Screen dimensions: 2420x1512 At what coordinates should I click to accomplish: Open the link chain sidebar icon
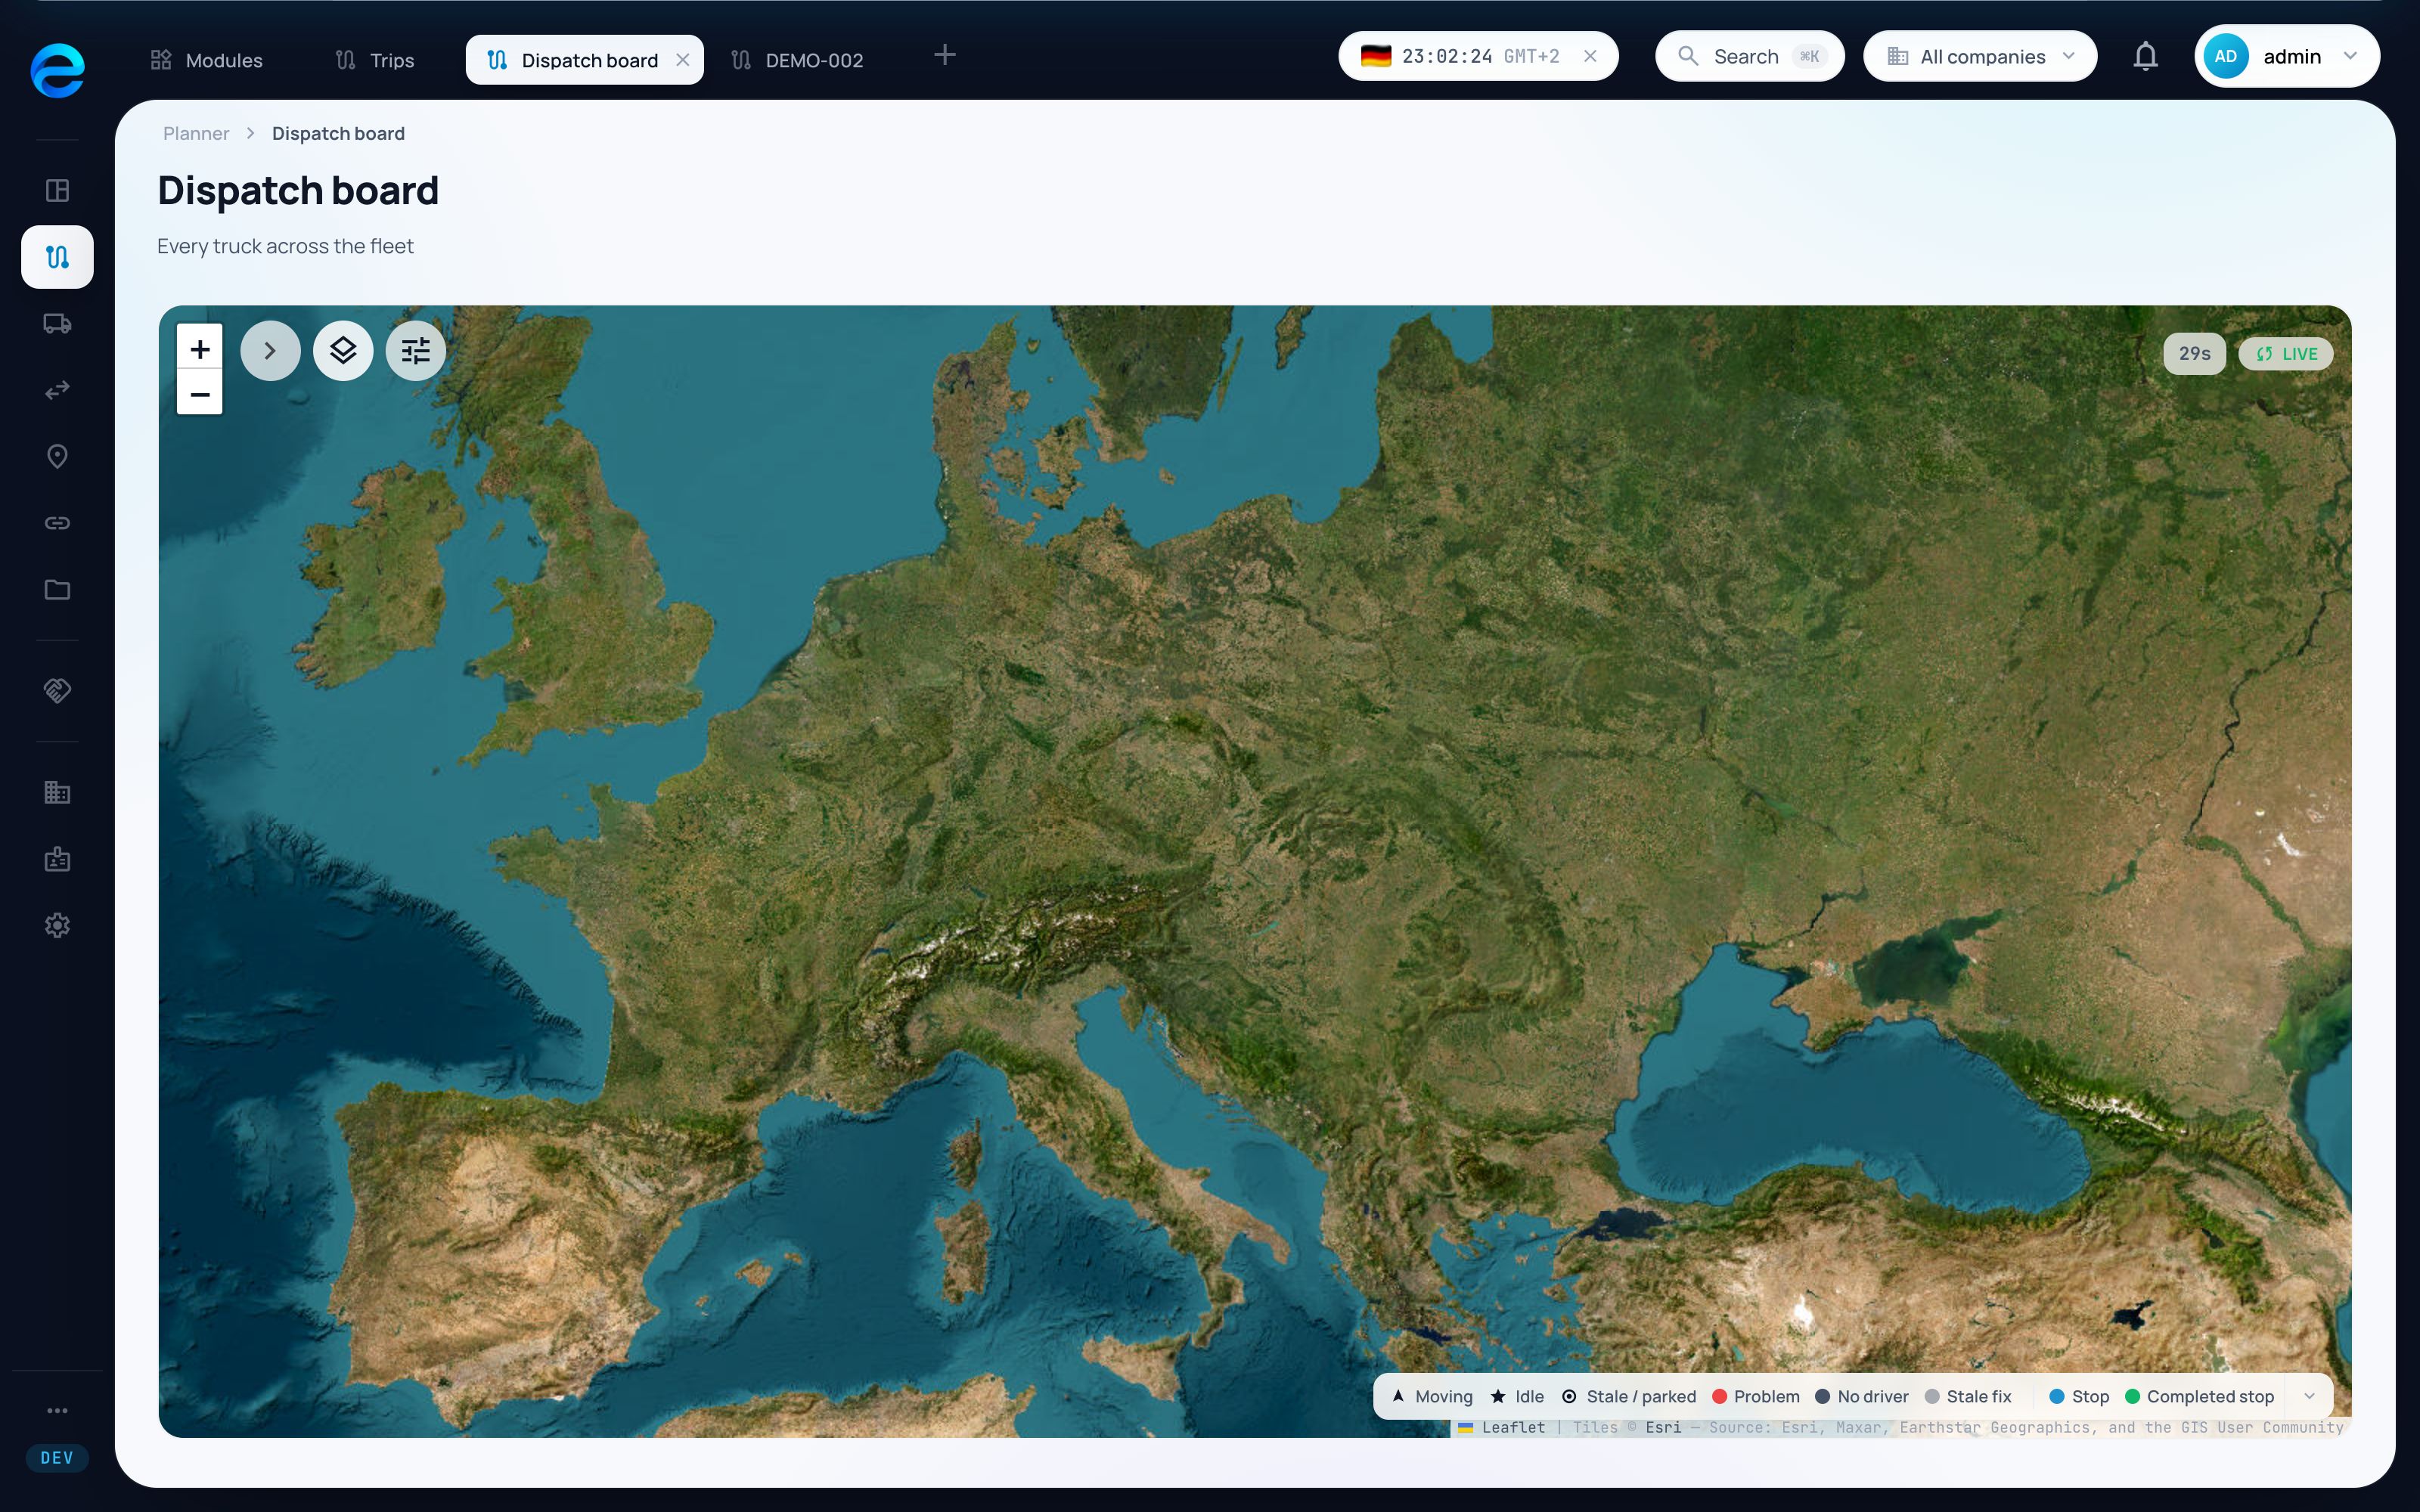57,523
